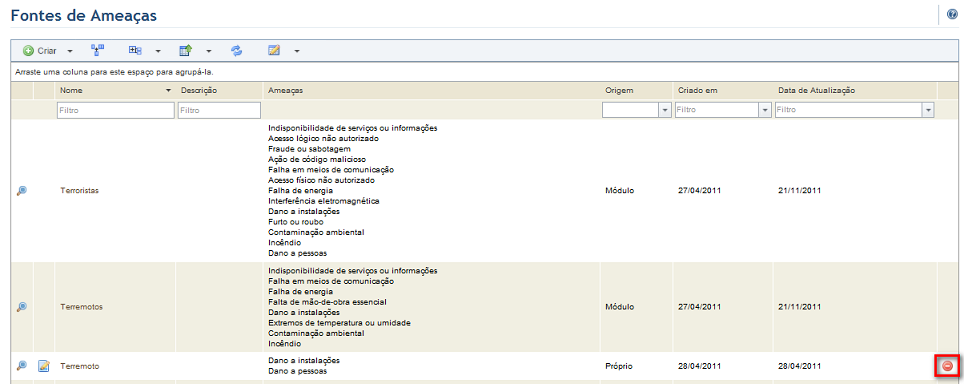This screenshot has width=964, height=384.
Task: Click 28/04/2011 created date in Terremoto row
Action: [x=699, y=366]
